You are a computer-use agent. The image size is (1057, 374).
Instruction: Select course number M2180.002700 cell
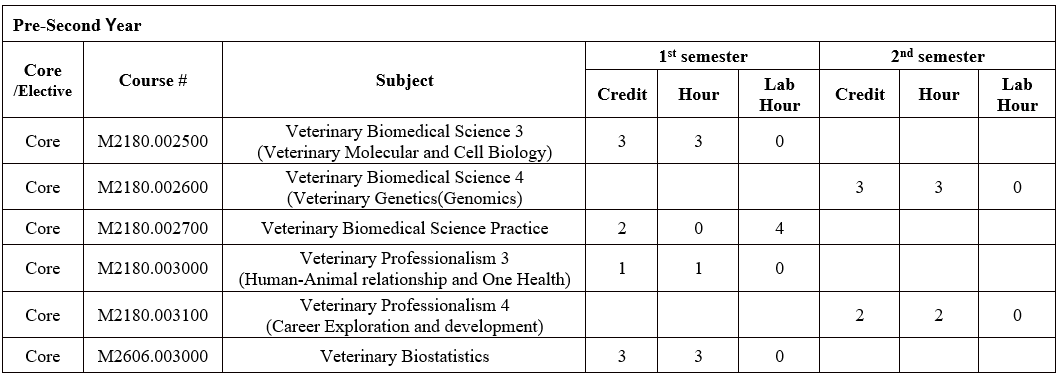tap(153, 228)
